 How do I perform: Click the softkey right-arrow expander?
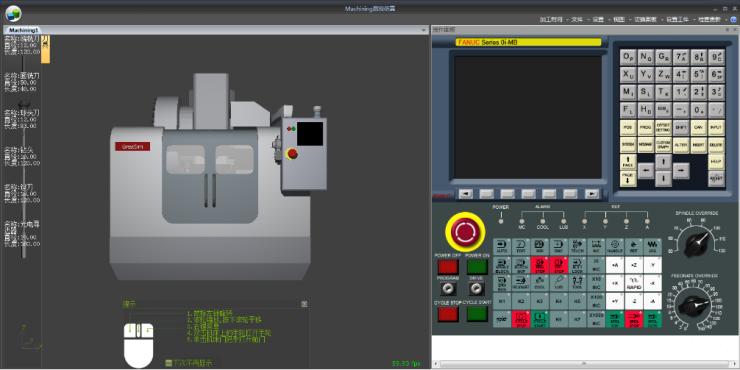coord(592,193)
